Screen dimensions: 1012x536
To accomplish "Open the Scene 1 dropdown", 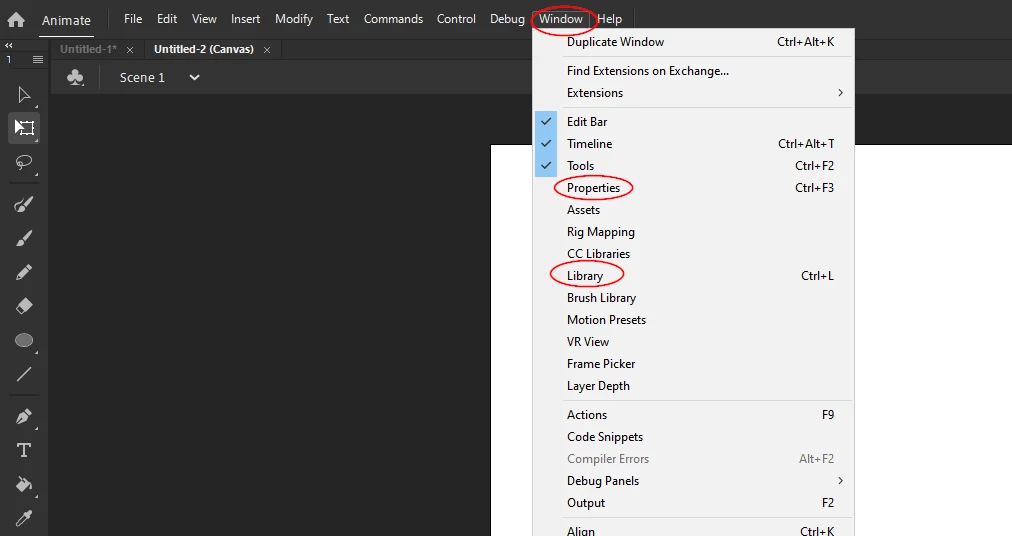I will [194, 77].
